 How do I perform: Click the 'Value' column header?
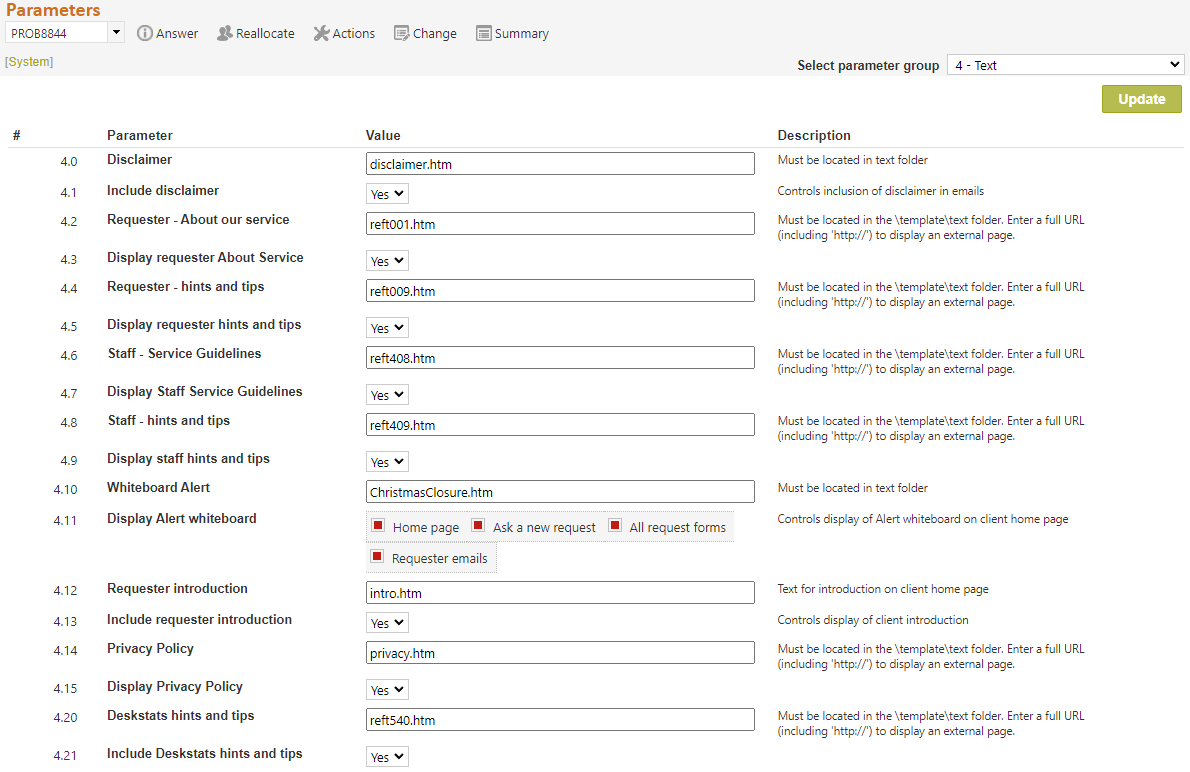pyautogui.click(x=383, y=135)
